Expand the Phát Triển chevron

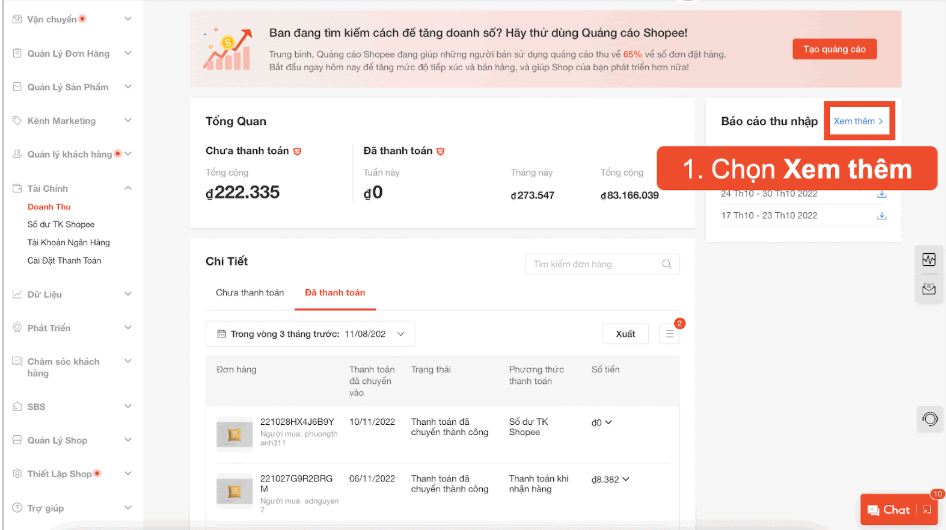point(128,328)
